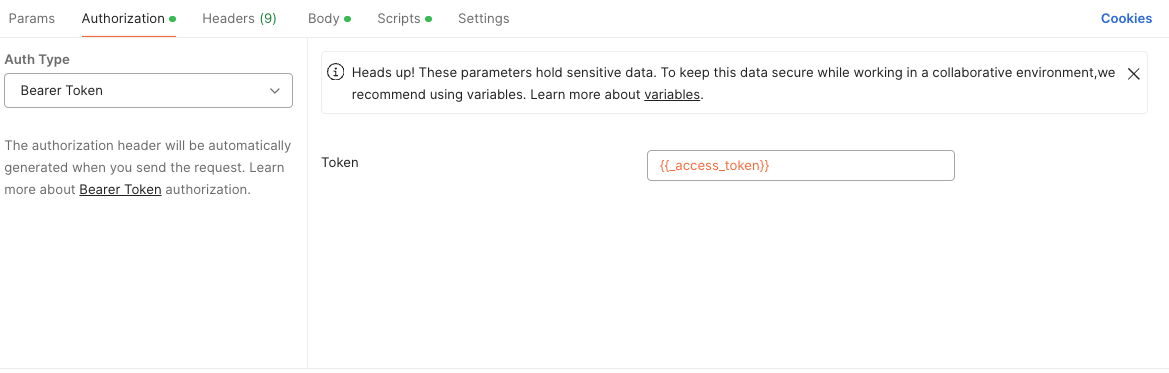The height and width of the screenshot is (373, 1169).
Task: Click the info icon in the Heads up banner
Action: click(337, 73)
